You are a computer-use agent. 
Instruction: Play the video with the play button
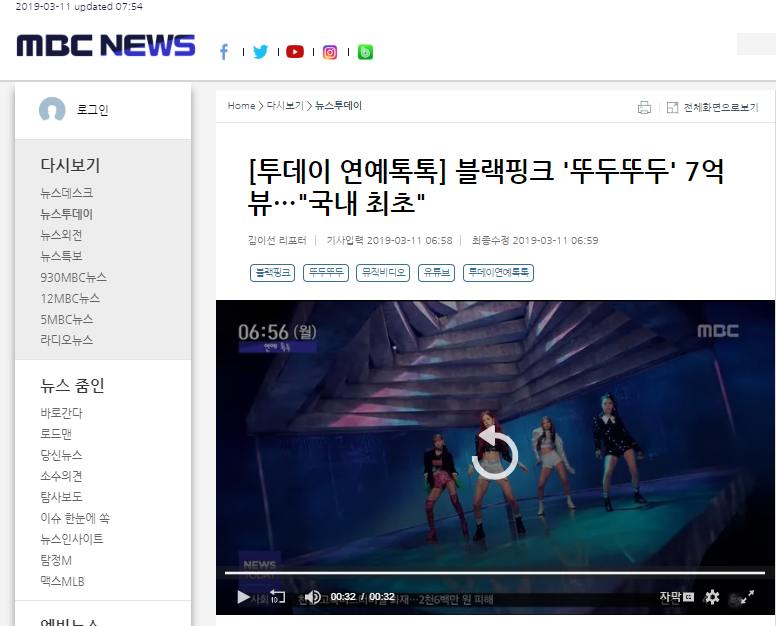click(243, 597)
